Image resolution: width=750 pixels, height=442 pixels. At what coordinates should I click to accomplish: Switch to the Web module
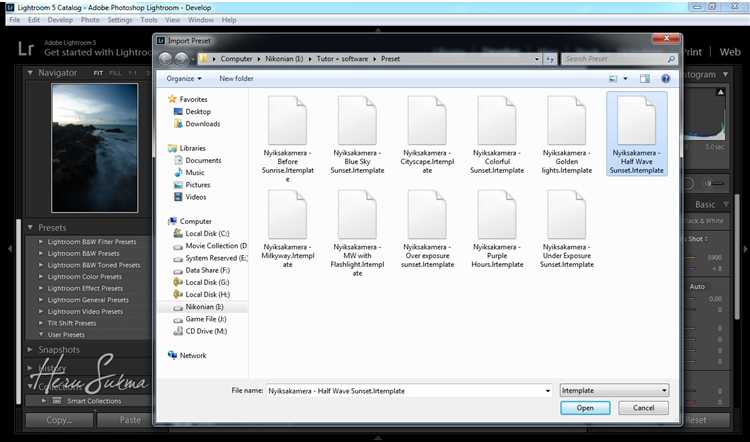[x=730, y=52]
